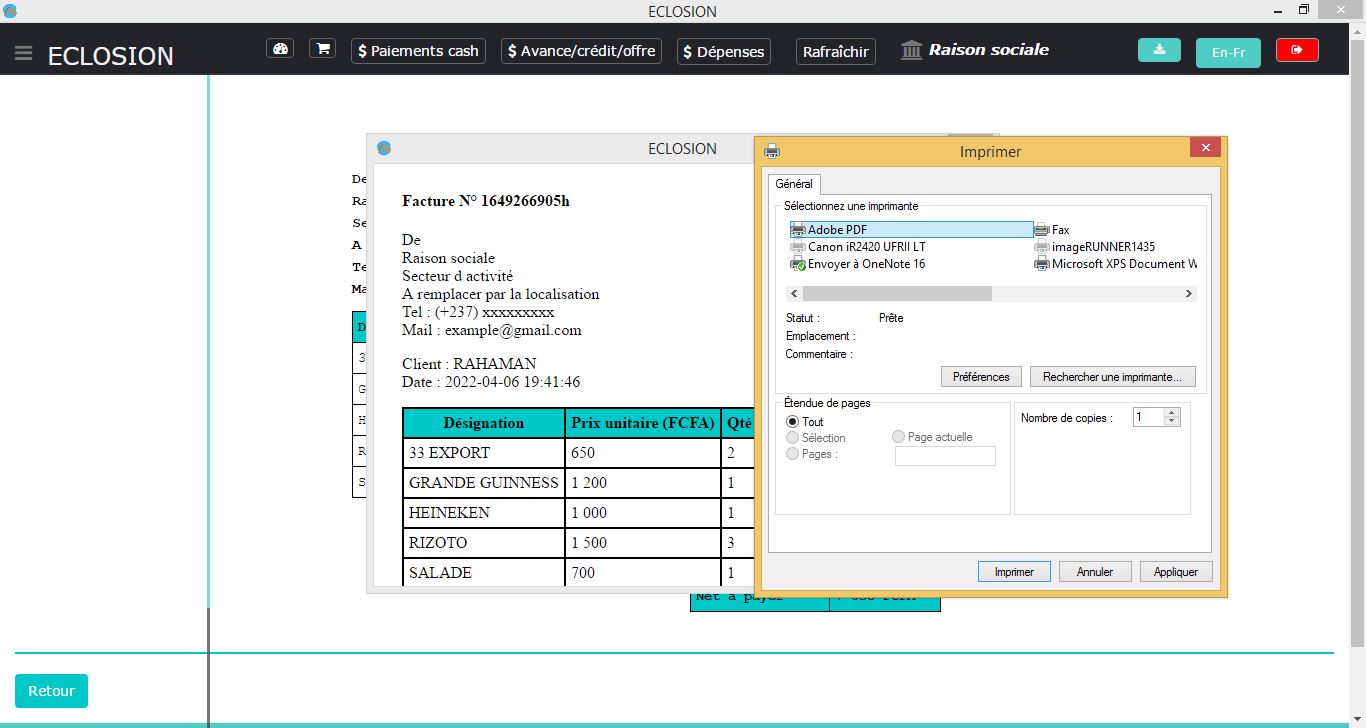The width and height of the screenshot is (1366, 728).
Task: Open the hamburger menu beside ECLOSION
Action: pos(24,53)
